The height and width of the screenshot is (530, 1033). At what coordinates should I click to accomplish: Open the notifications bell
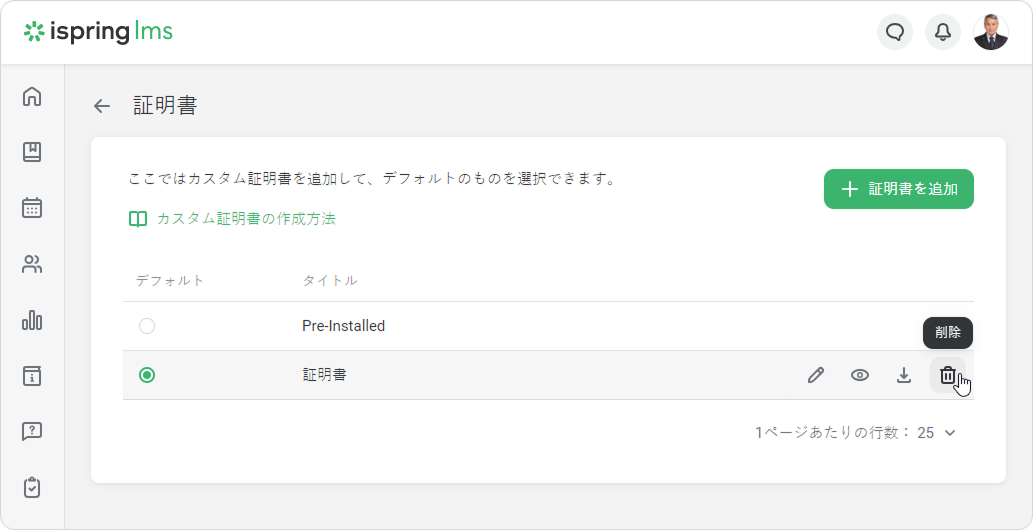point(943,32)
